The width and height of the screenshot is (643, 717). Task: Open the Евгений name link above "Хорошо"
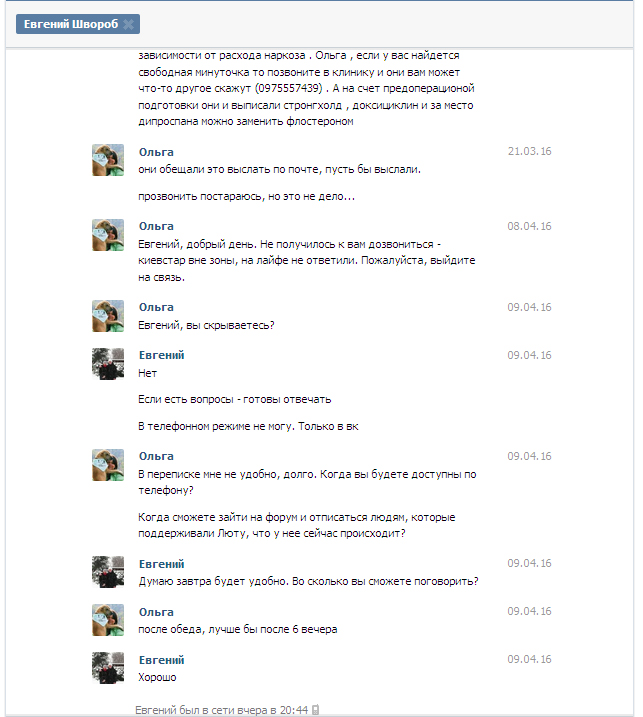[x=161, y=660]
